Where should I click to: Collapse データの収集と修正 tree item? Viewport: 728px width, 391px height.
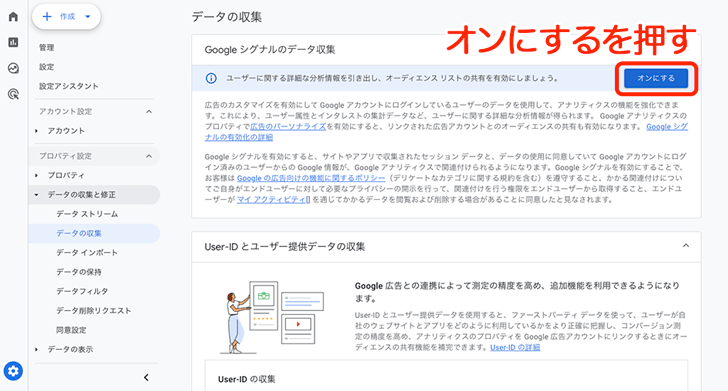pos(36,195)
